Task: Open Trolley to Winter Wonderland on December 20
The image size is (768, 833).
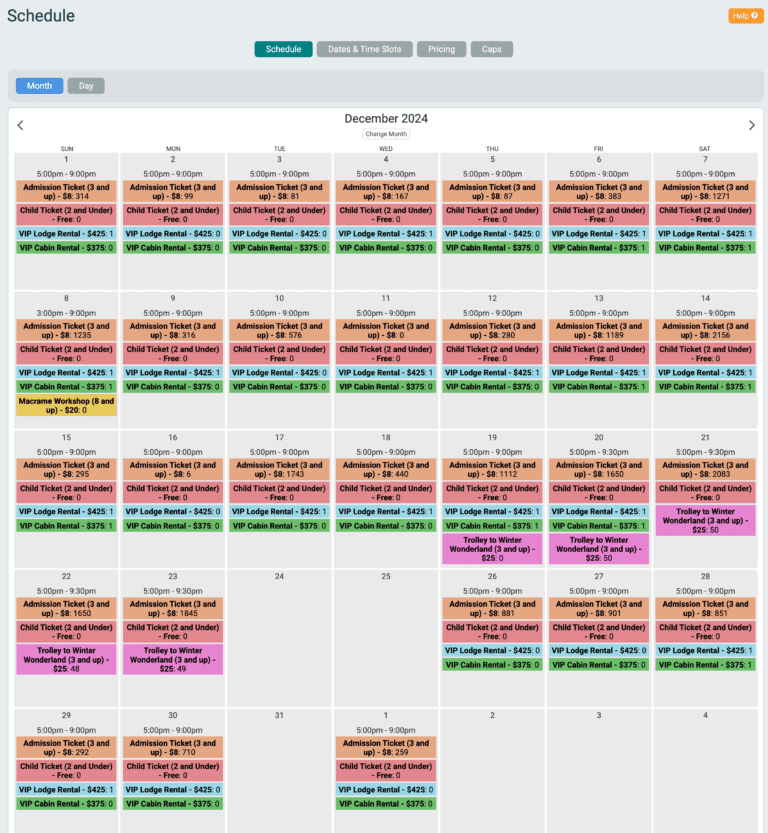Action: 599,549
